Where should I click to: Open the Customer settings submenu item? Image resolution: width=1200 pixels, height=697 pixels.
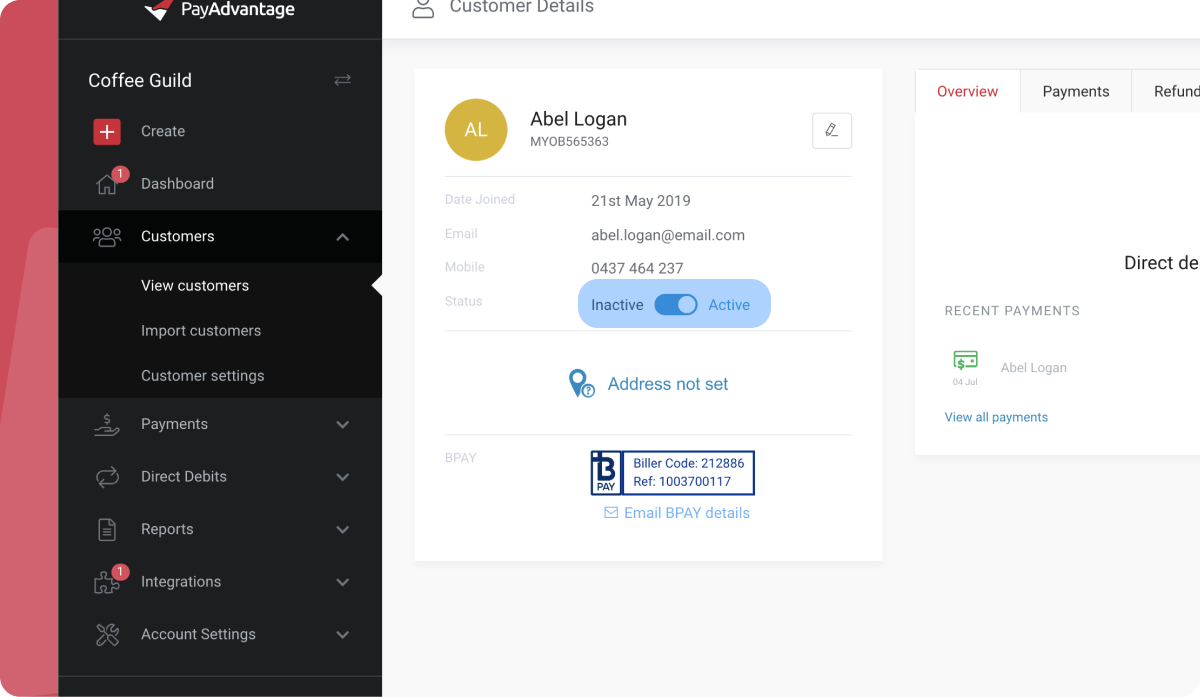tap(203, 376)
